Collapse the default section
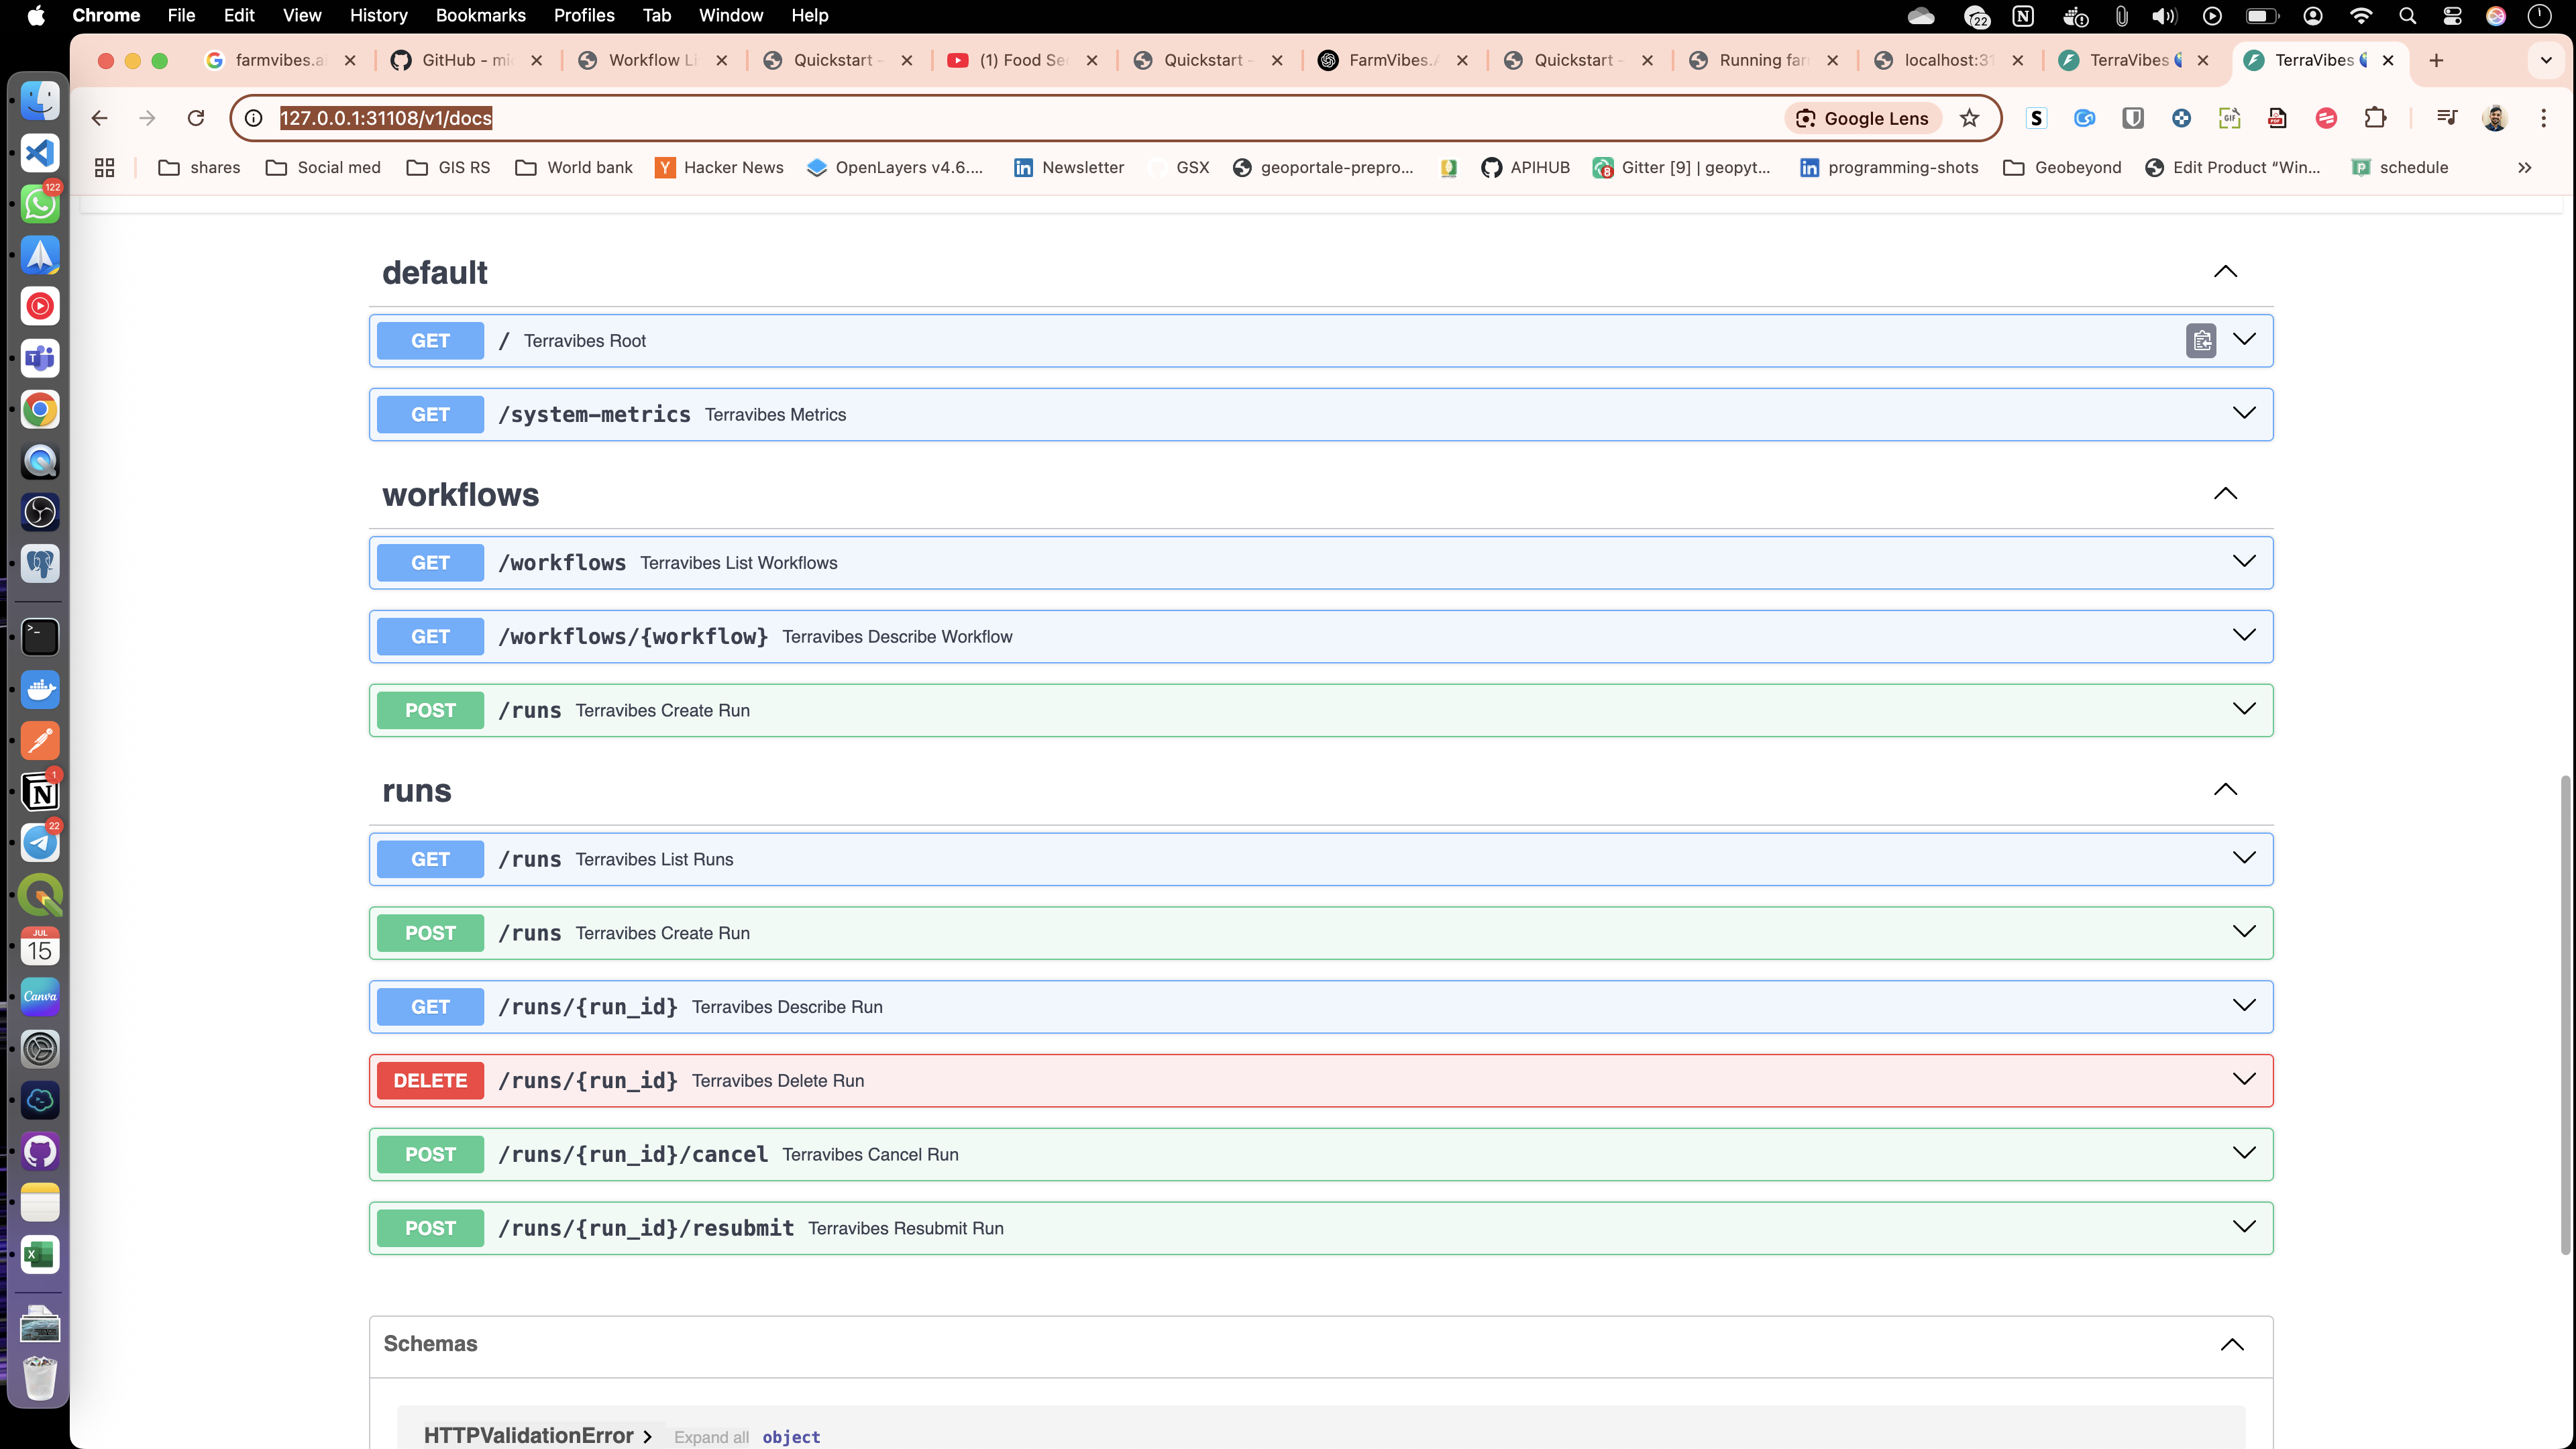 pos(2225,272)
